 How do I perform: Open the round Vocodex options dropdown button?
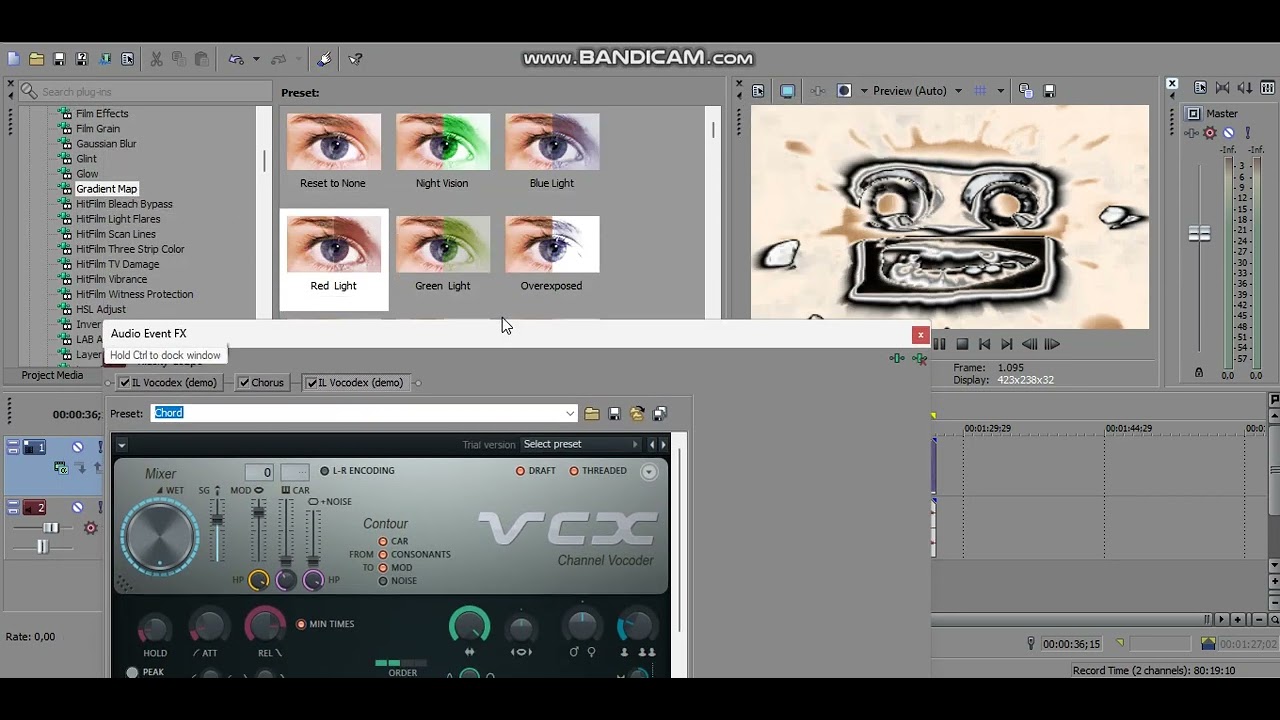(649, 472)
